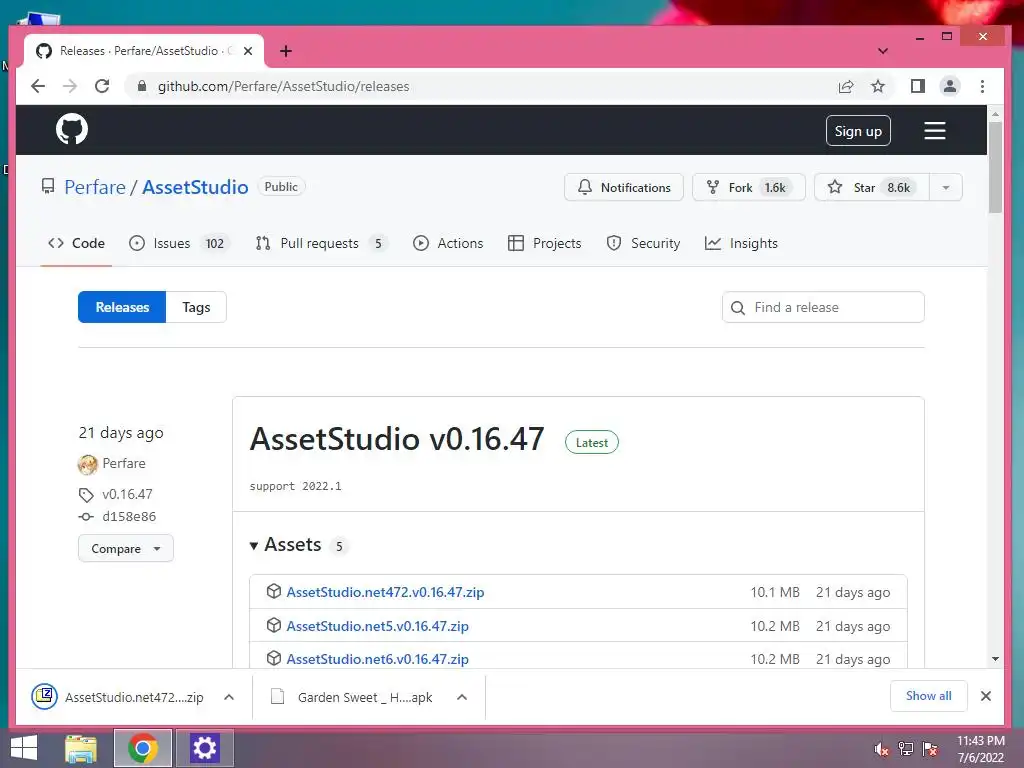Open the Compare dropdown

tap(126, 549)
